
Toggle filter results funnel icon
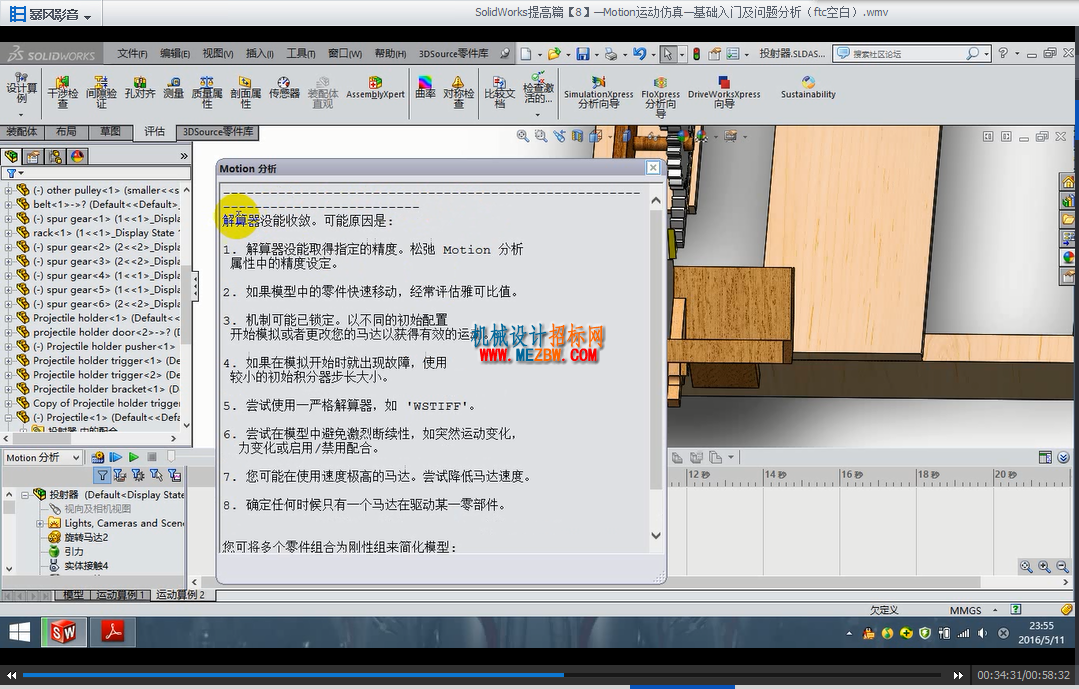(174, 475)
